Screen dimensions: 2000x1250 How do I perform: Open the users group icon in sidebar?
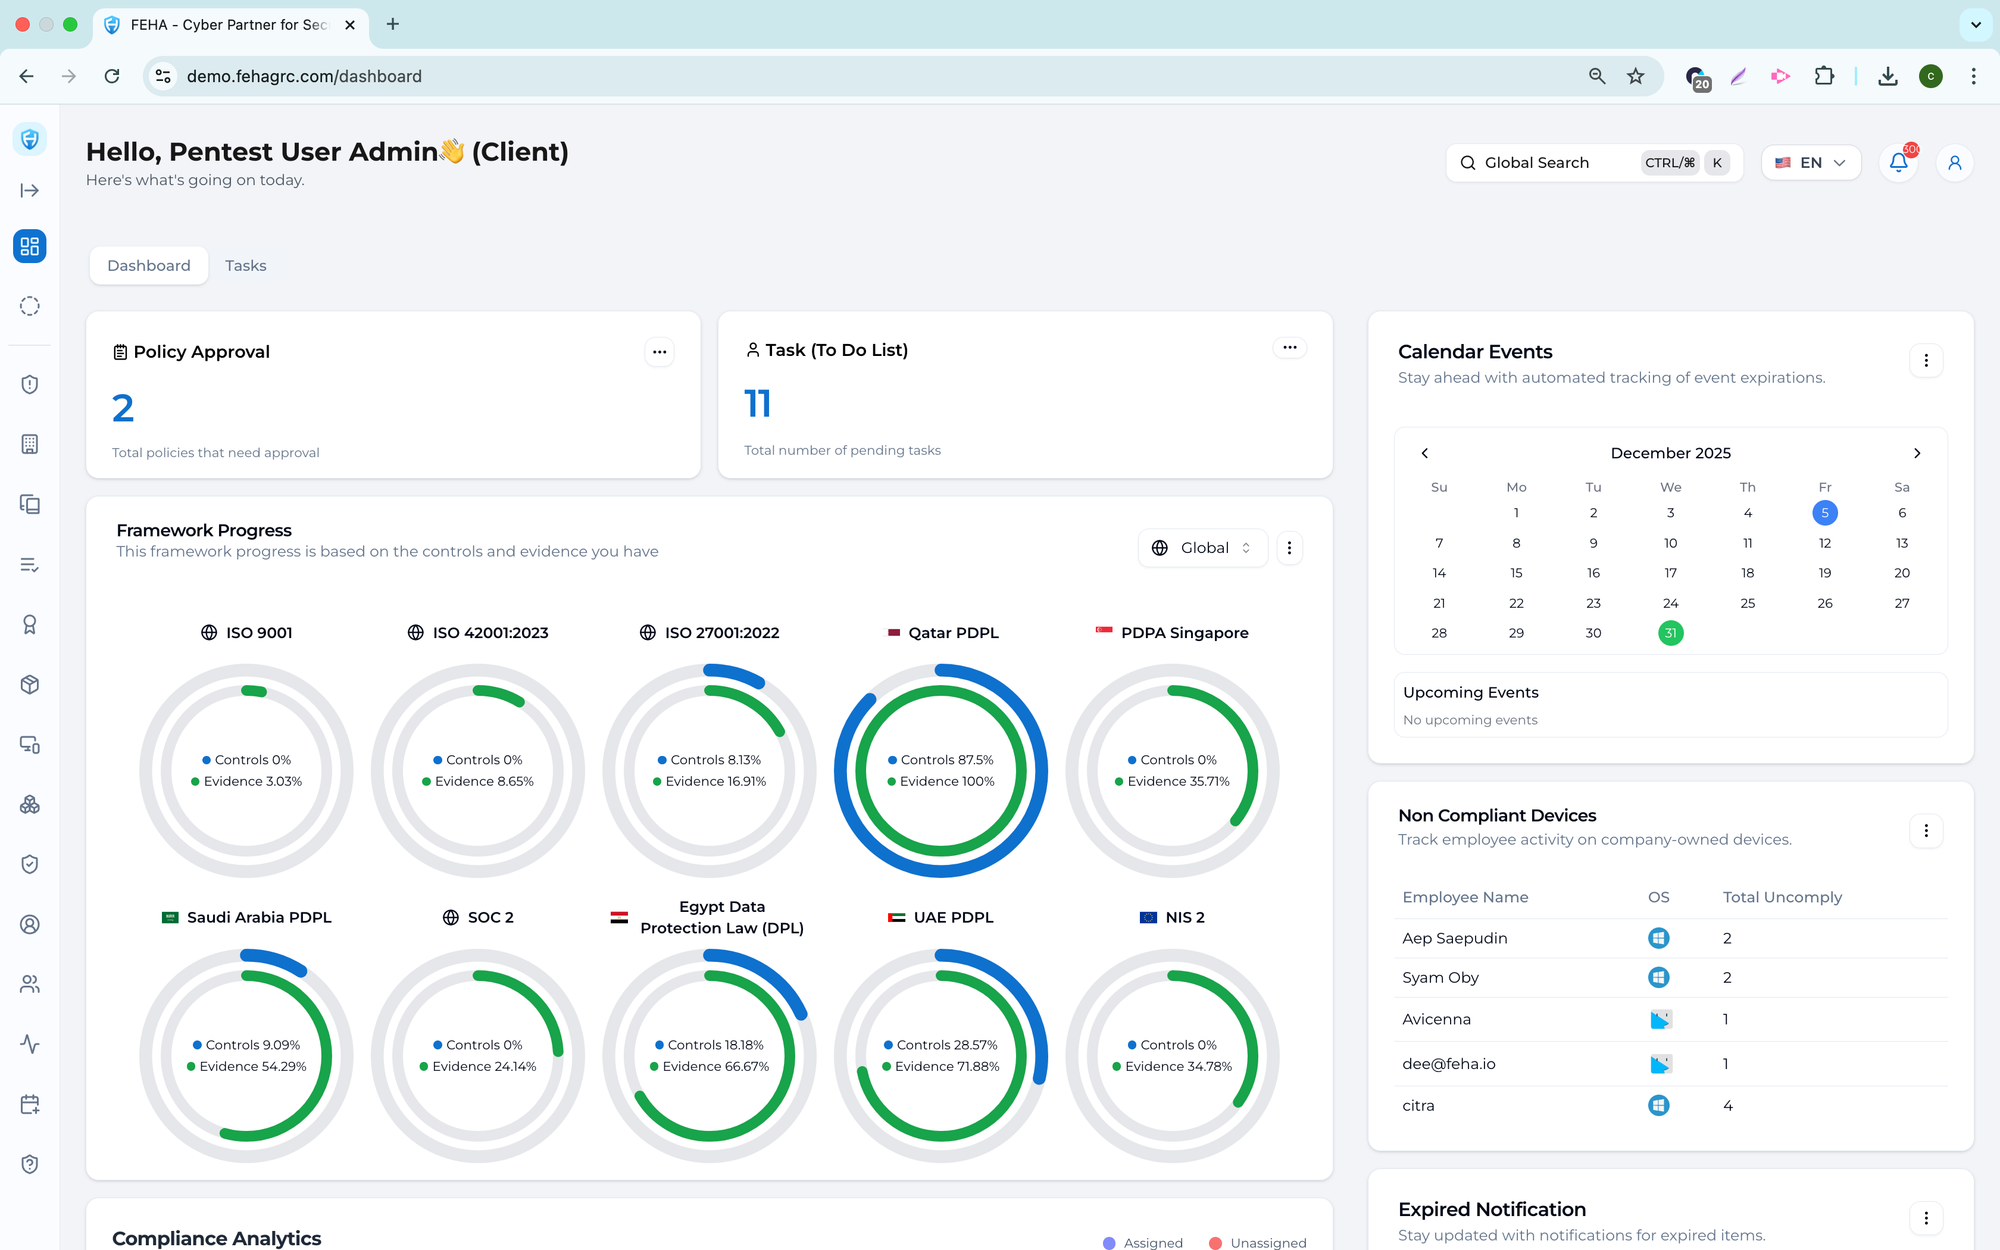coord(30,984)
